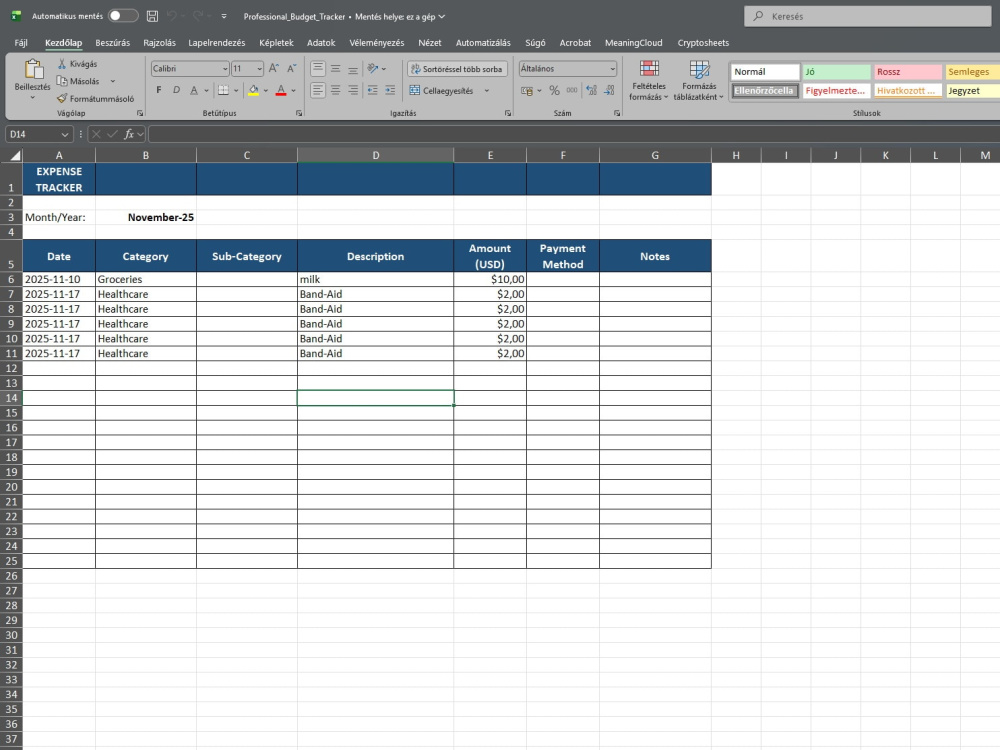Select column D header

point(376,155)
